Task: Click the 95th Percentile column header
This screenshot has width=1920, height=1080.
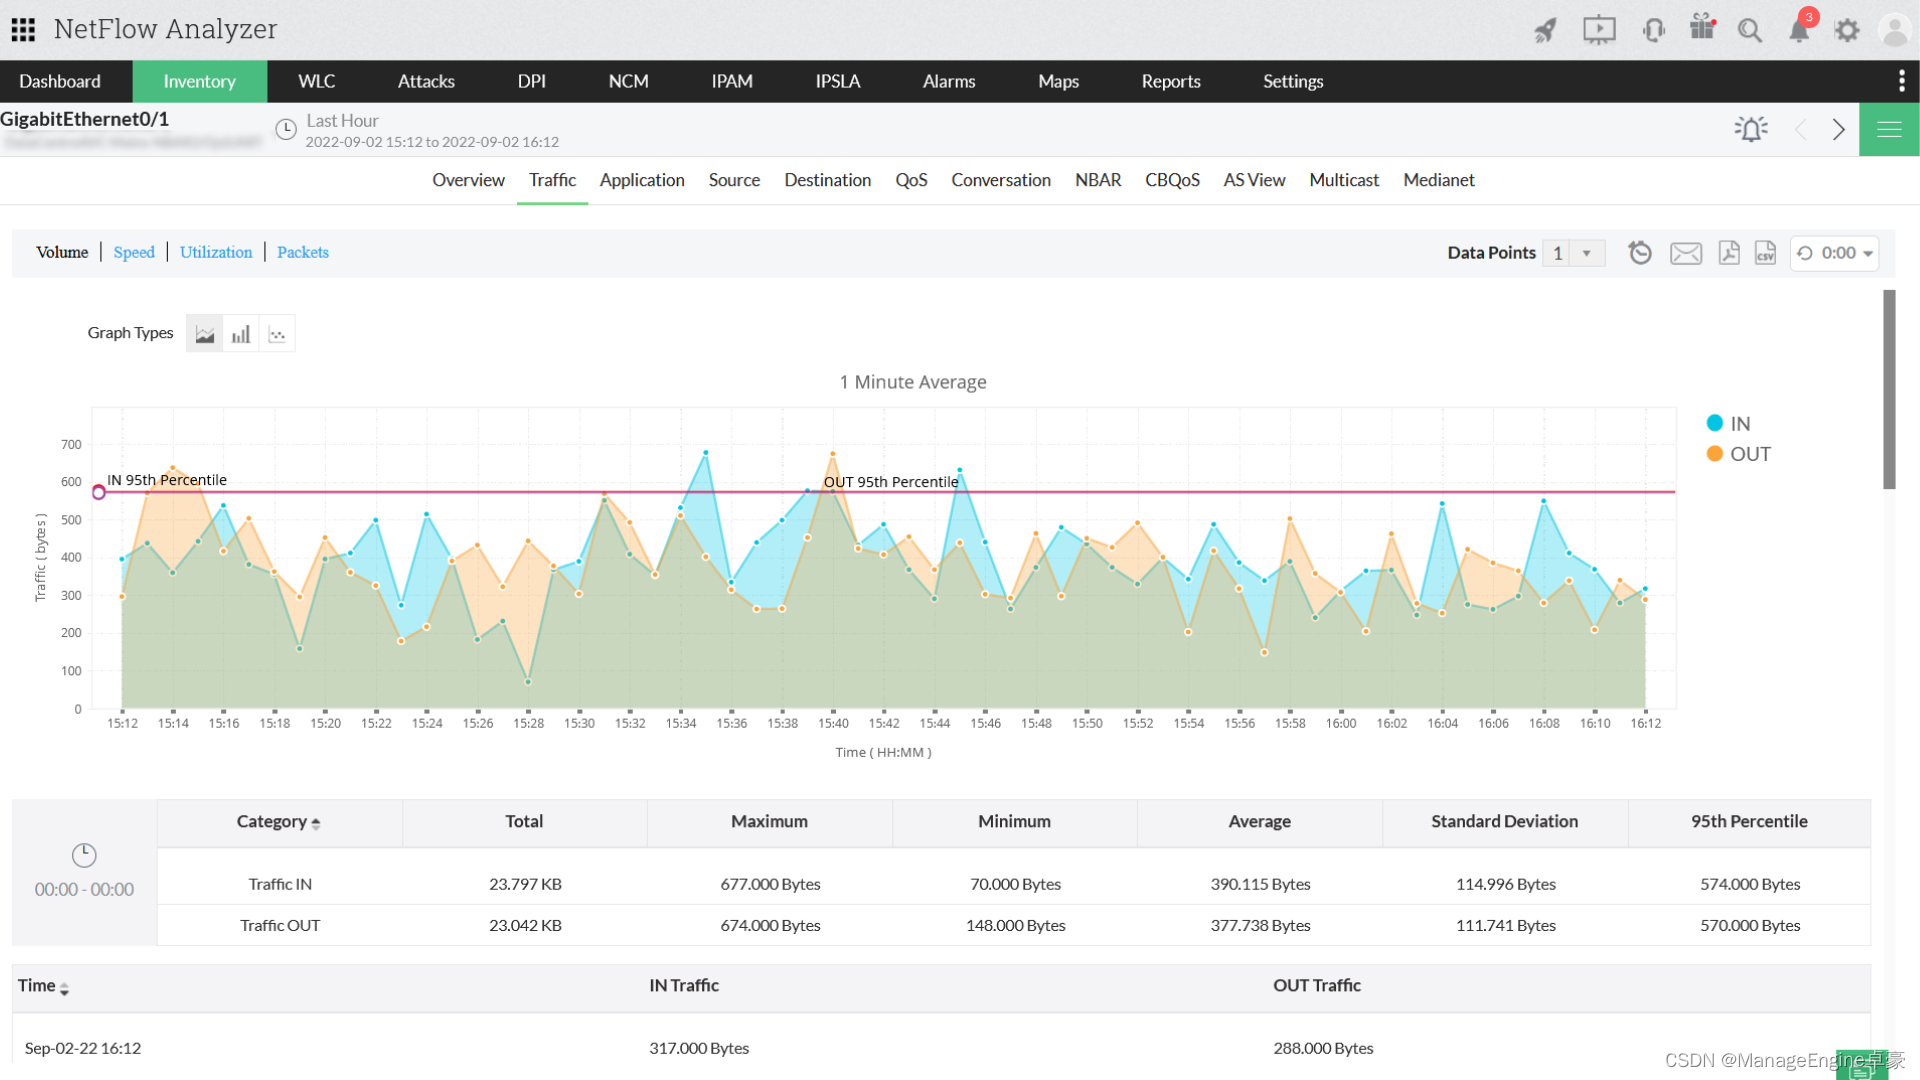Action: coord(1749,822)
